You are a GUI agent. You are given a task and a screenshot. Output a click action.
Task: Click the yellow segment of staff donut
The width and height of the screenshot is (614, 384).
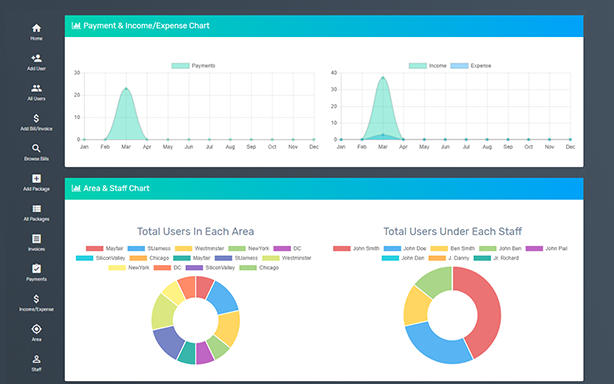click(417, 306)
